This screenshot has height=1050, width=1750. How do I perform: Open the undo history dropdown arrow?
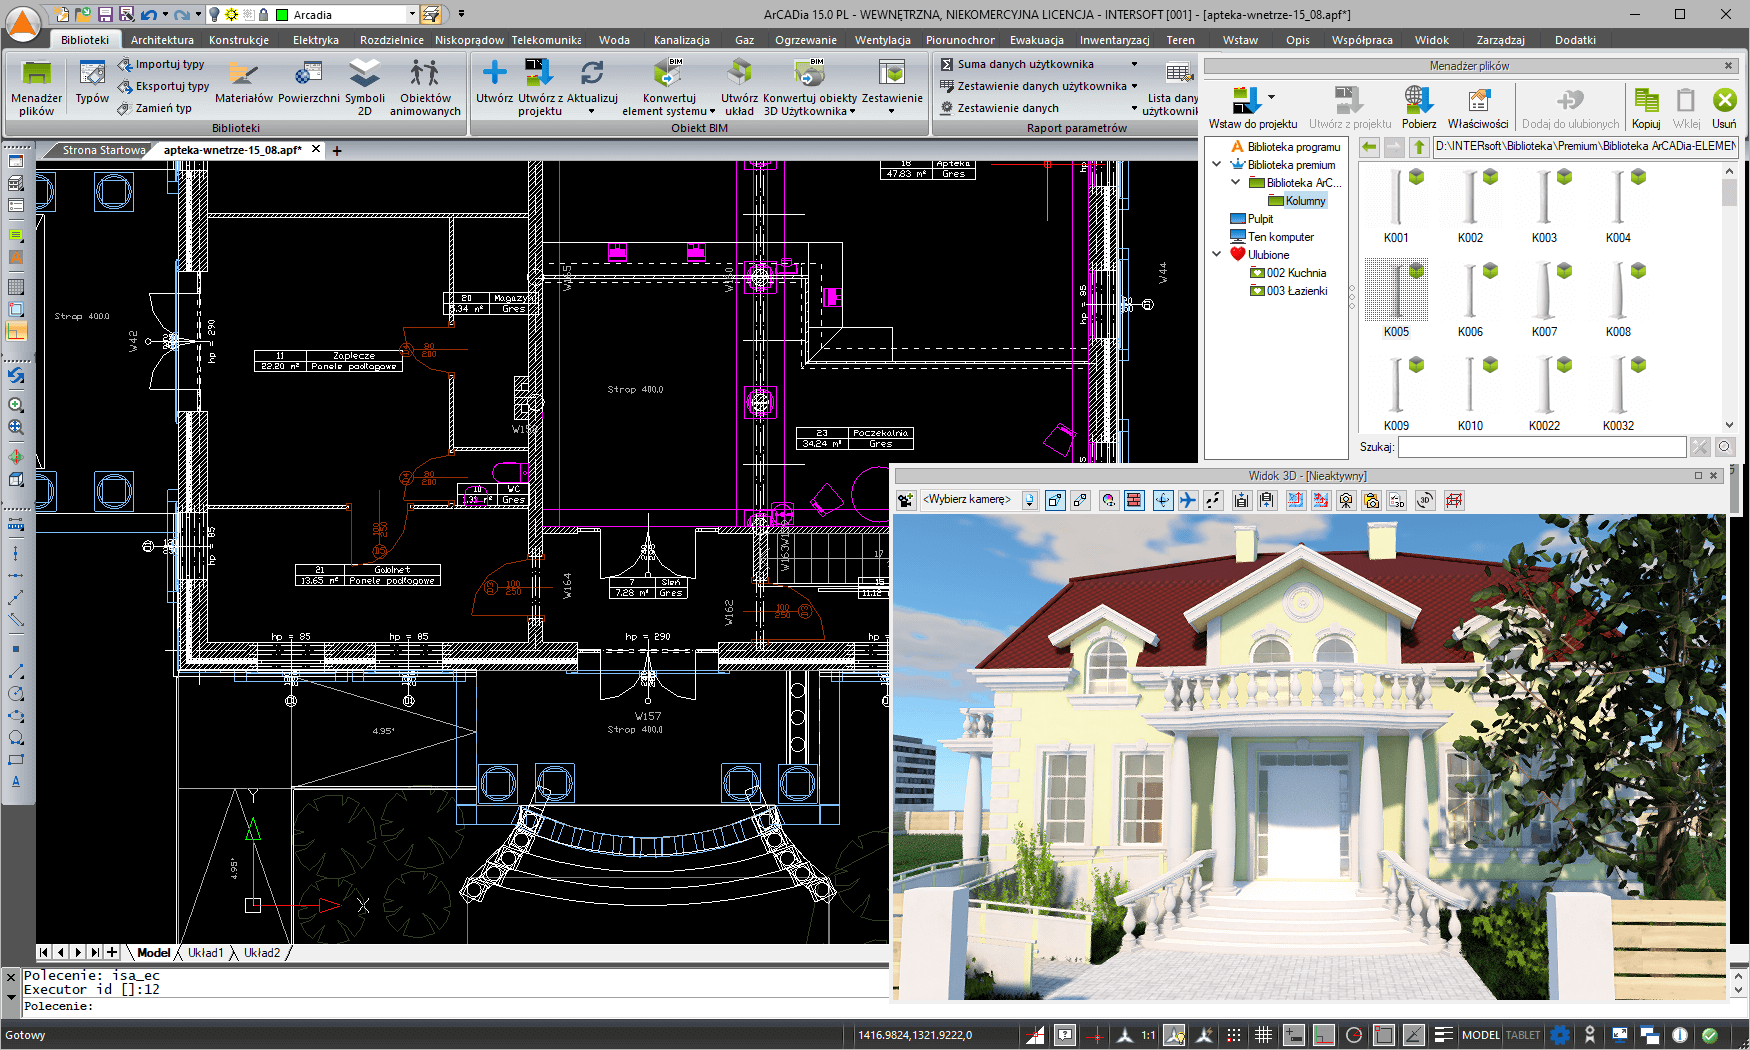pyautogui.click(x=165, y=14)
